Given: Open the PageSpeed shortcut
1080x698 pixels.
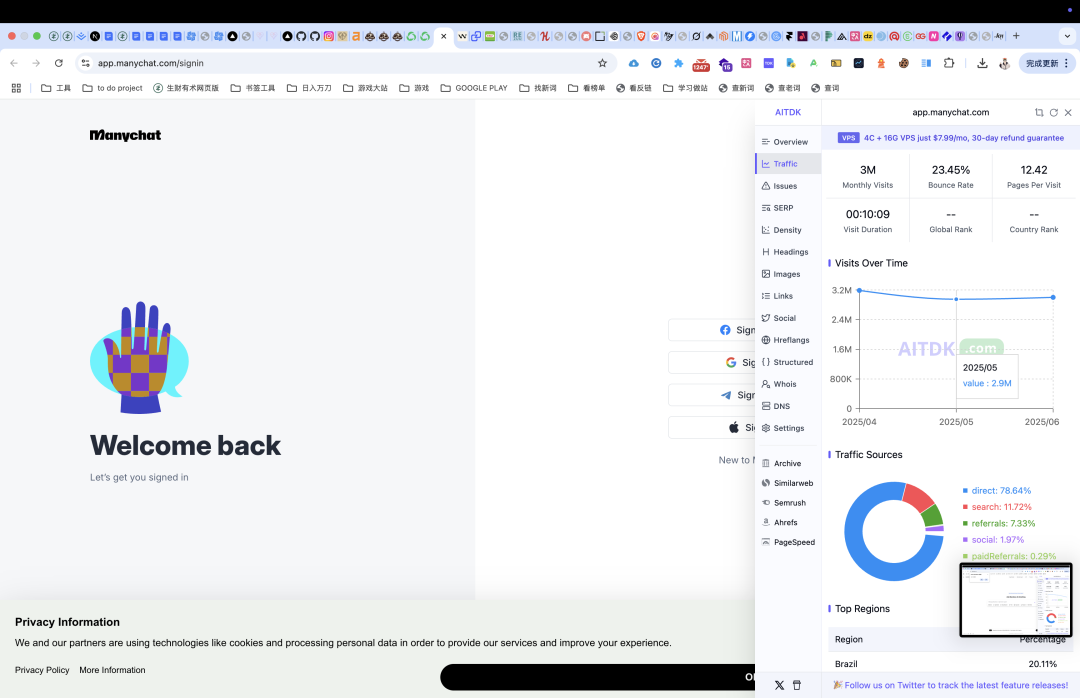Looking at the screenshot, I should point(789,542).
